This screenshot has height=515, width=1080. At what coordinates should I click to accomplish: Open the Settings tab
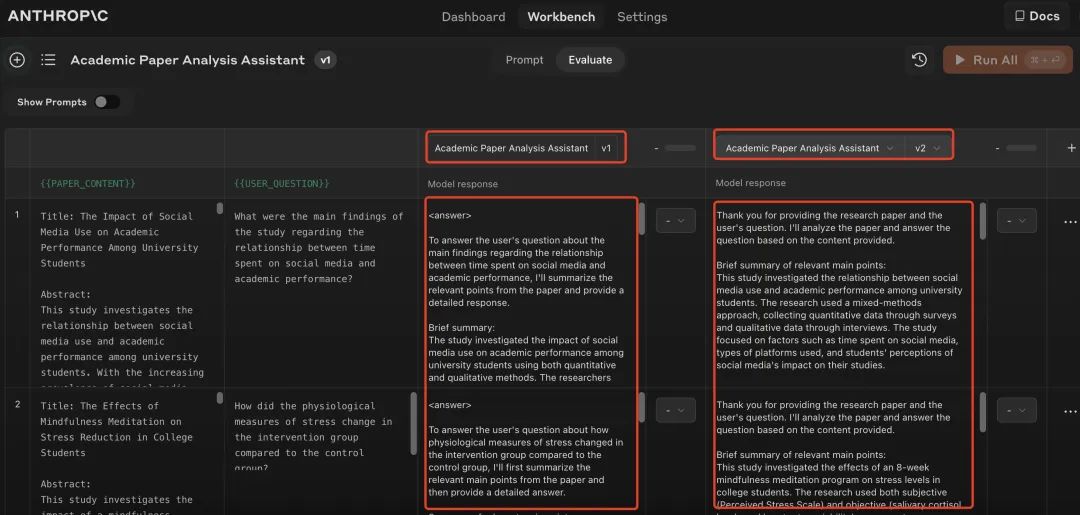point(642,17)
